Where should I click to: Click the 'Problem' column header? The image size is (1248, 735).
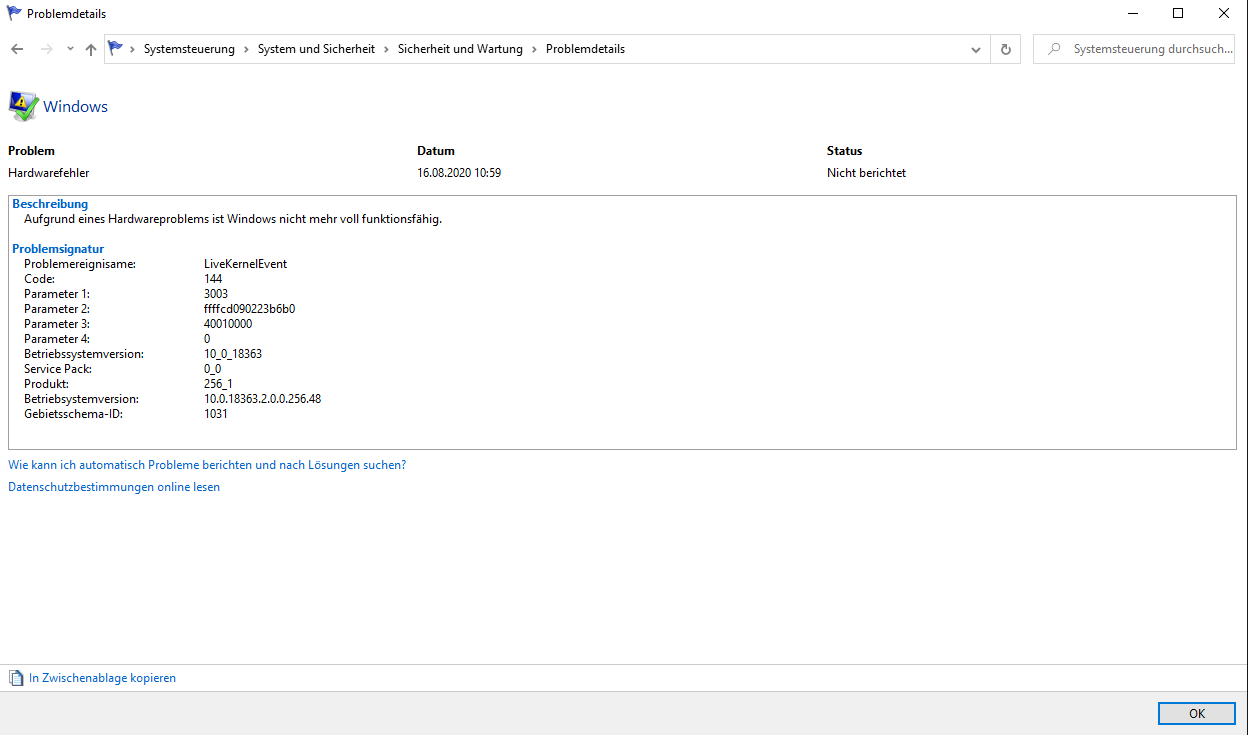31,151
